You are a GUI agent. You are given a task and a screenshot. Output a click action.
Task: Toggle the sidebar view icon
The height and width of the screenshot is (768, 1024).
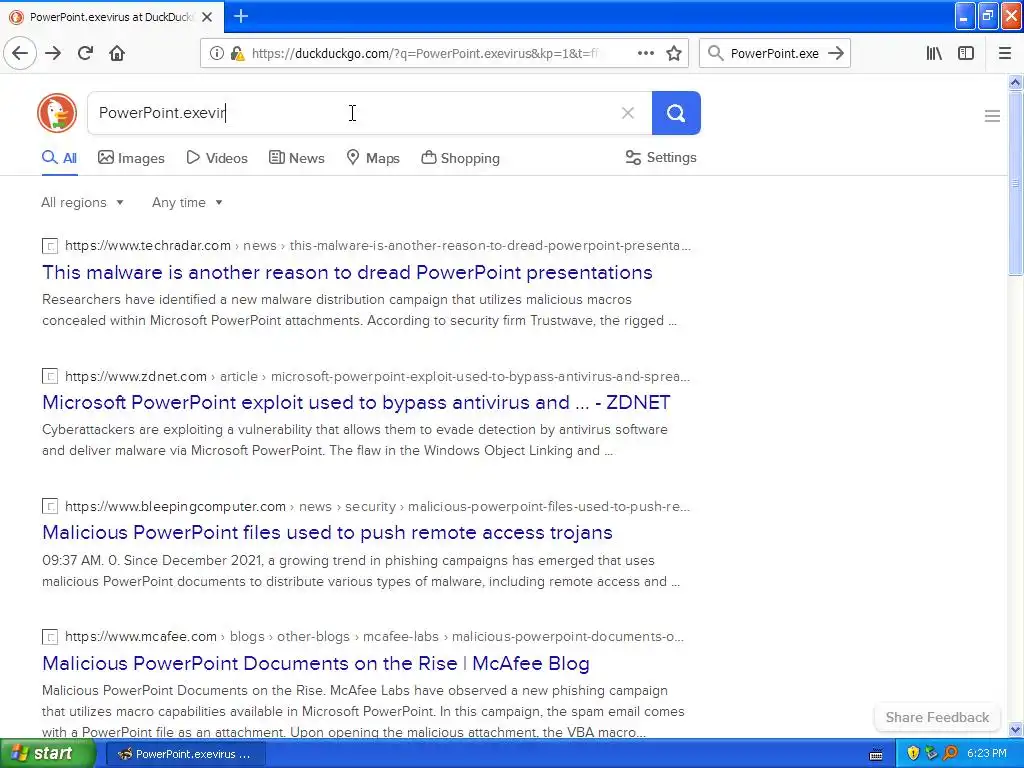coord(966,54)
